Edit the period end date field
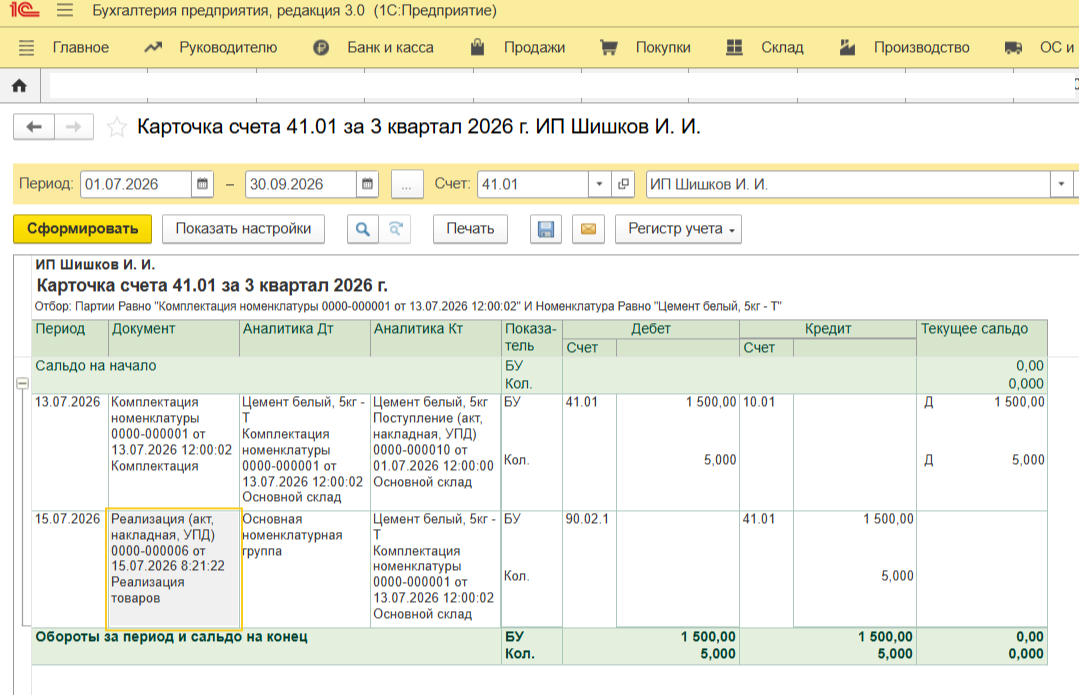Screen dimensions: 1079x695 [301, 184]
